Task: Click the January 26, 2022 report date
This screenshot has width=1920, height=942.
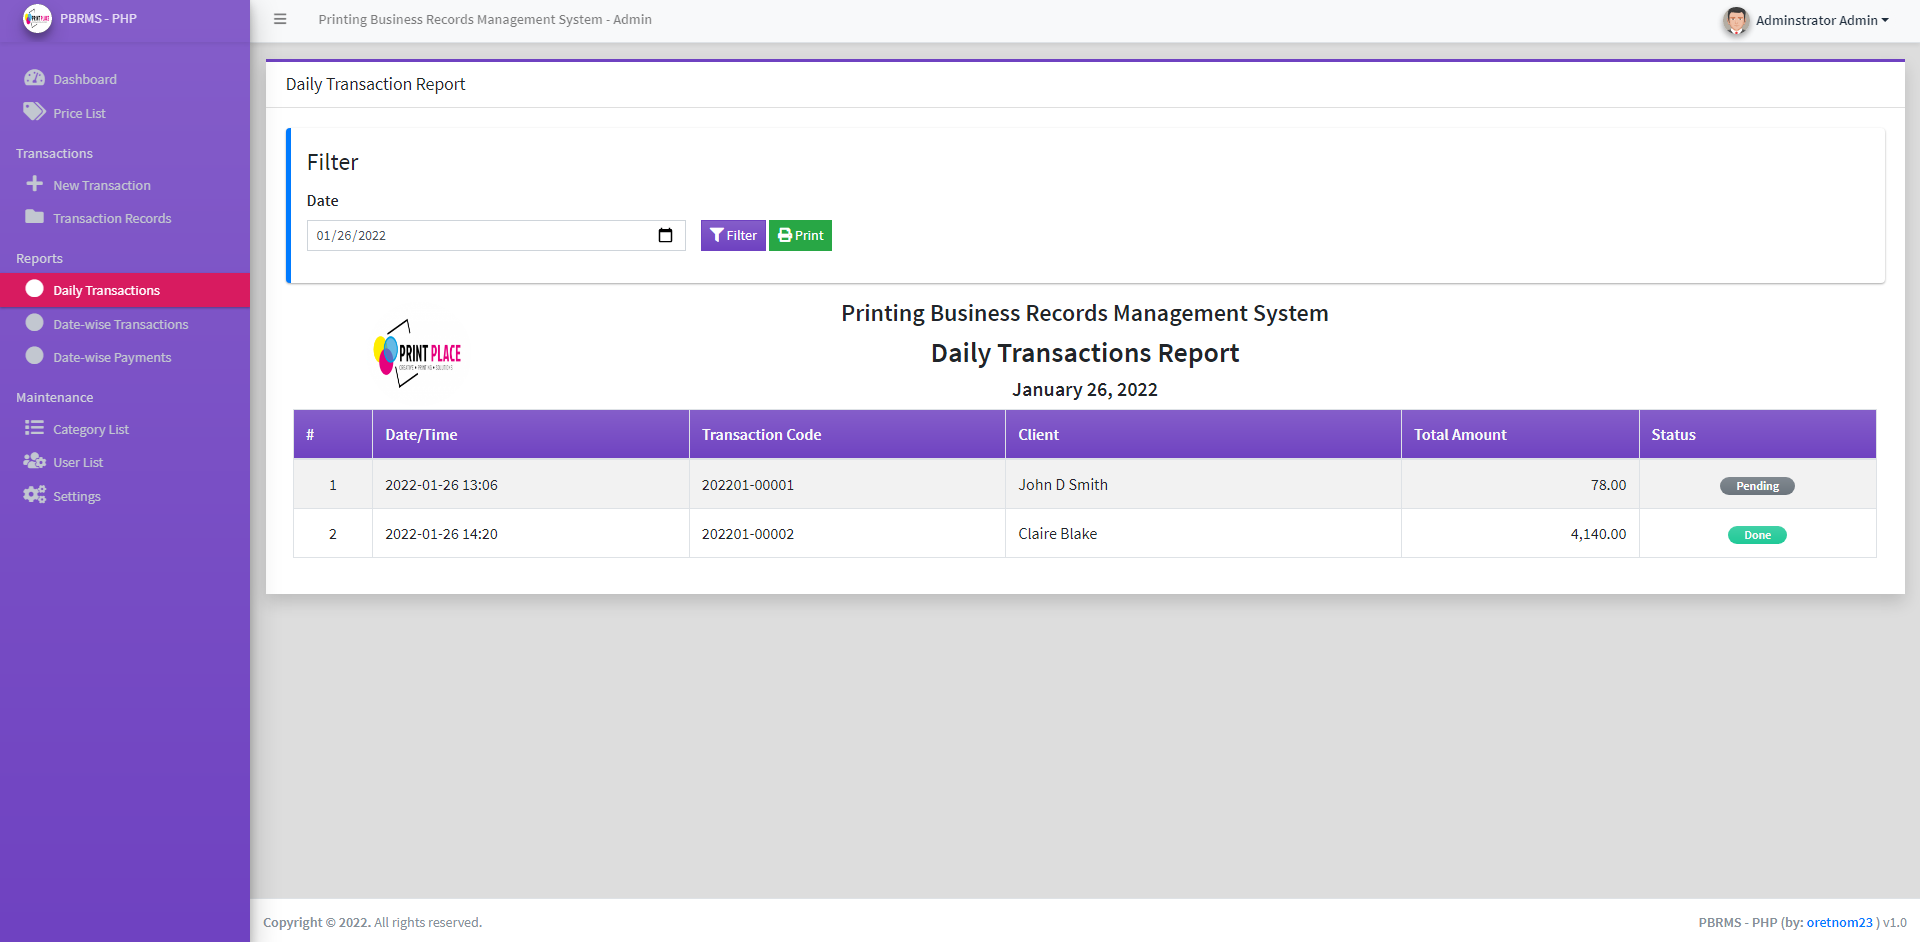Action: (1084, 389)
